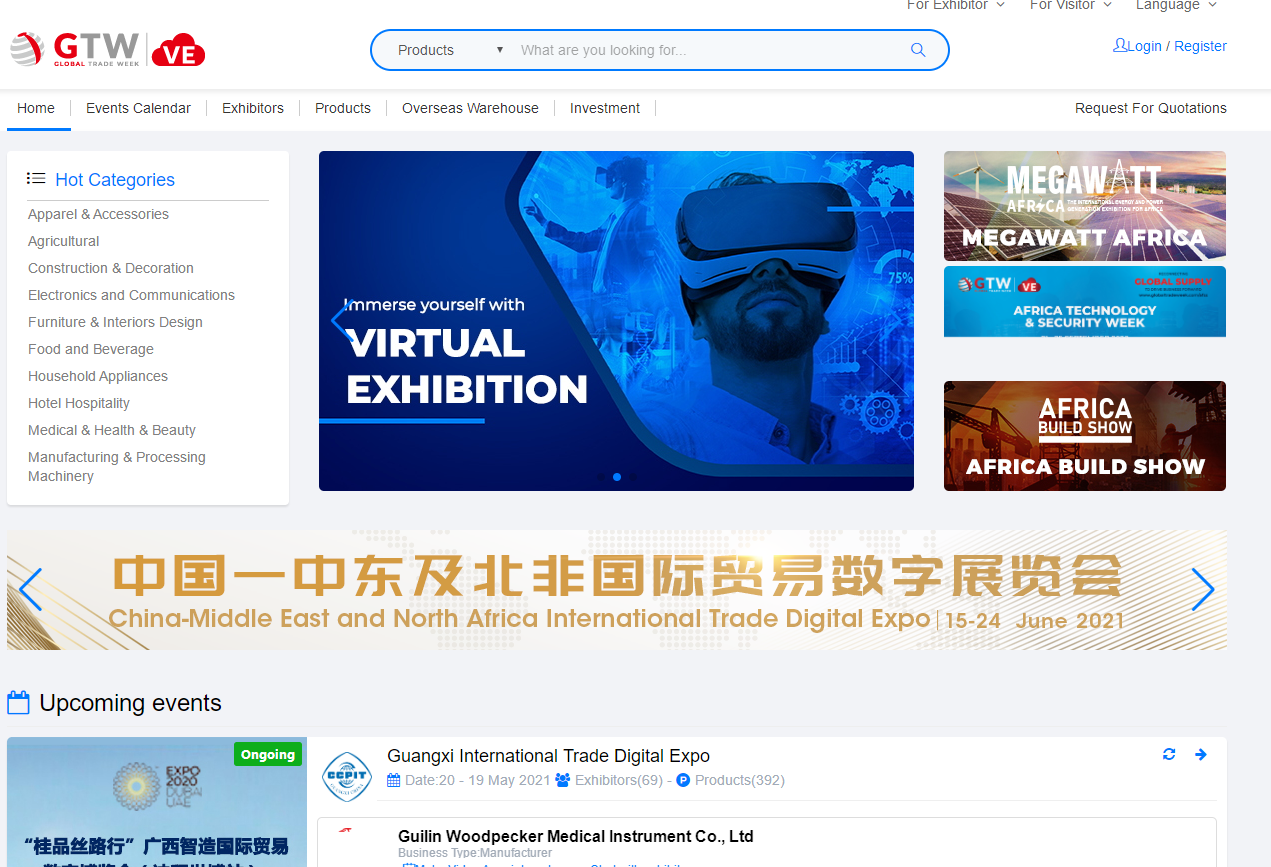
Task: Open the Megawatt Africa banner
Action: (1085, 206)
